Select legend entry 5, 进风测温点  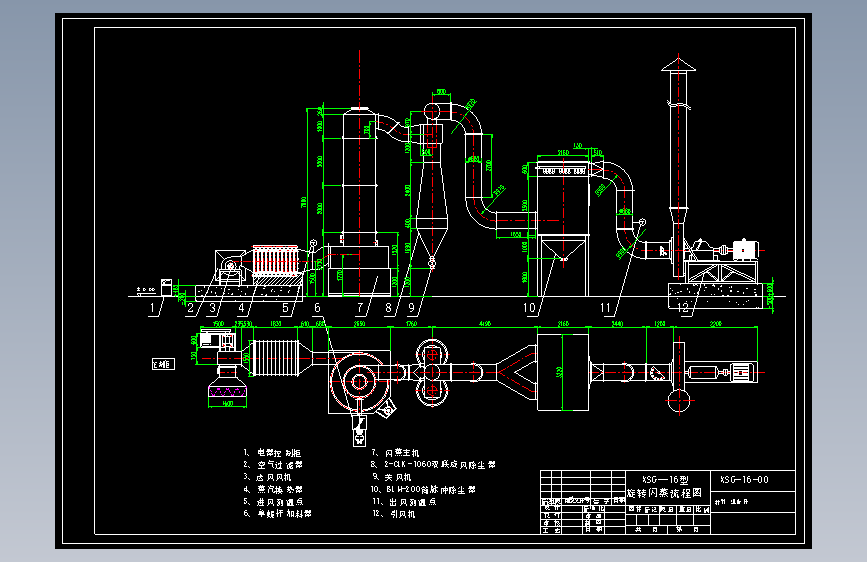point(273,502)
